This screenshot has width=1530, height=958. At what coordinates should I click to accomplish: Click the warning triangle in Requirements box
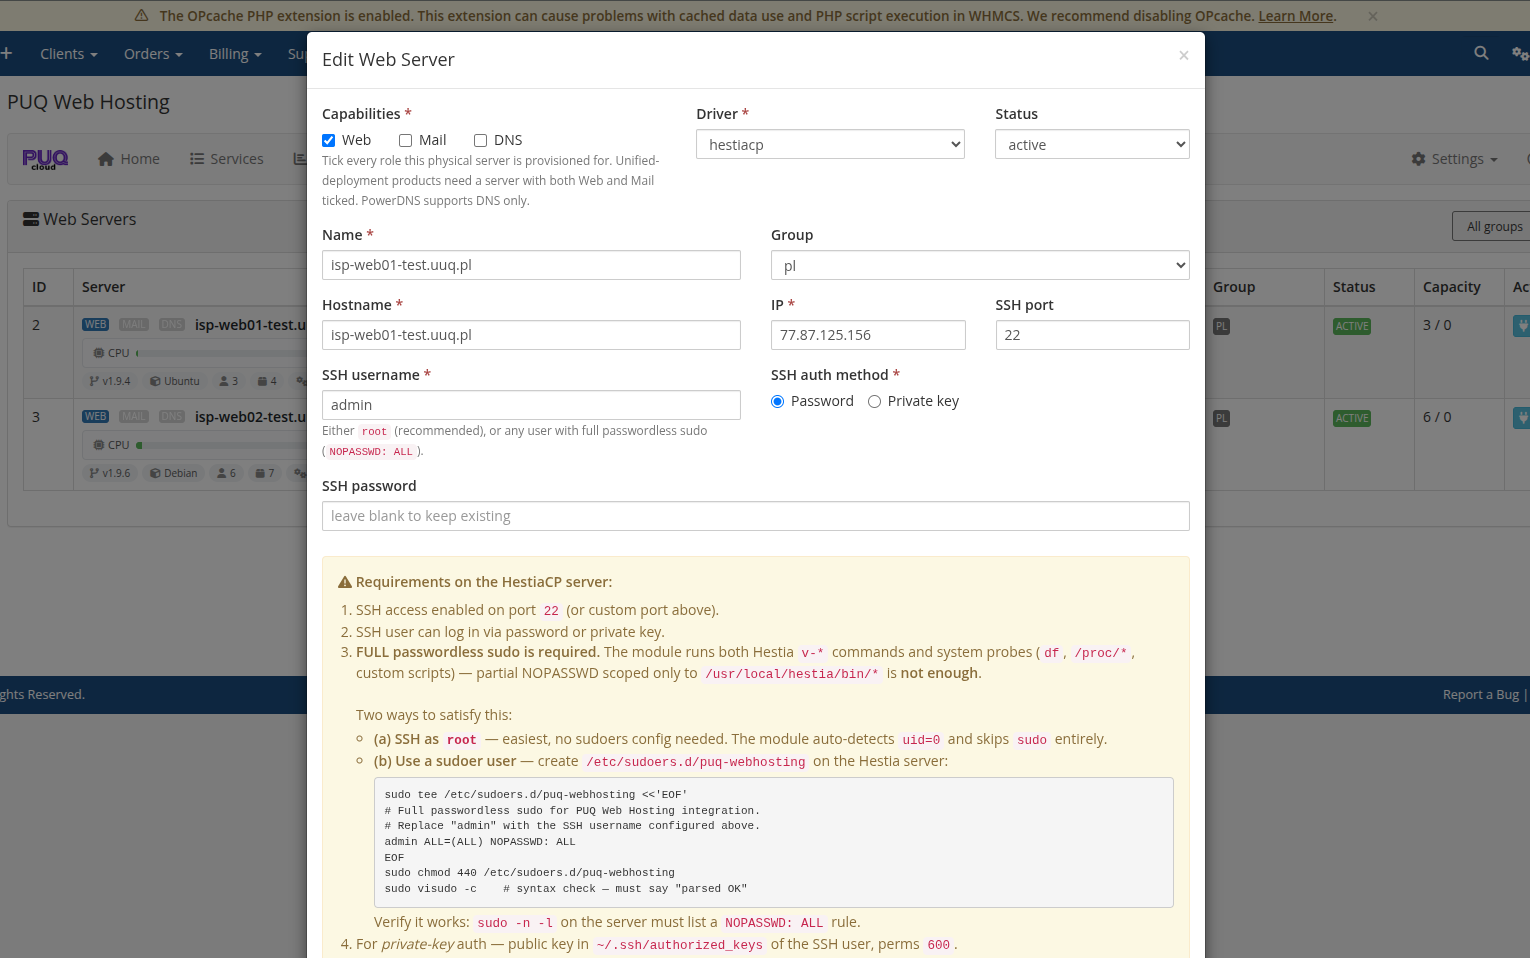tap(345, 582)
